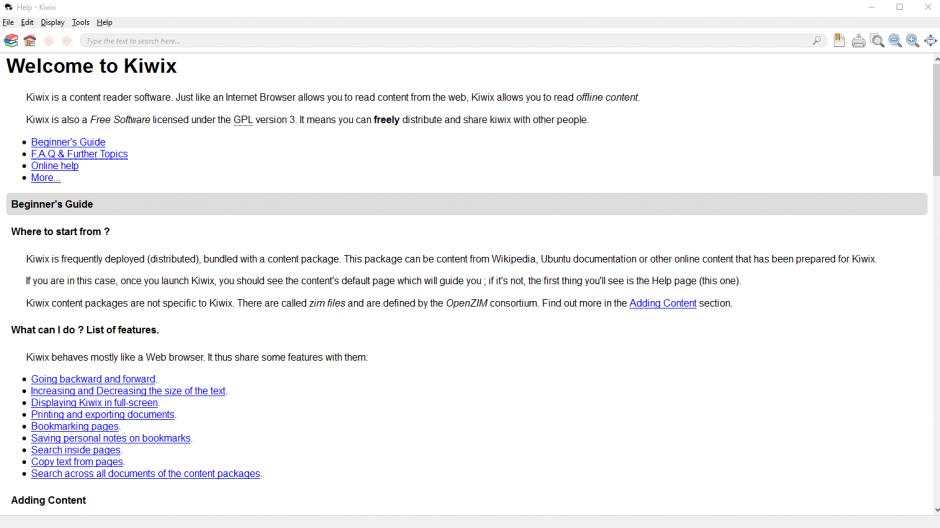Click the find-in-page icon
Viewport: 940px width, 528px height.
pyautogui.click(x=877, y=41)
